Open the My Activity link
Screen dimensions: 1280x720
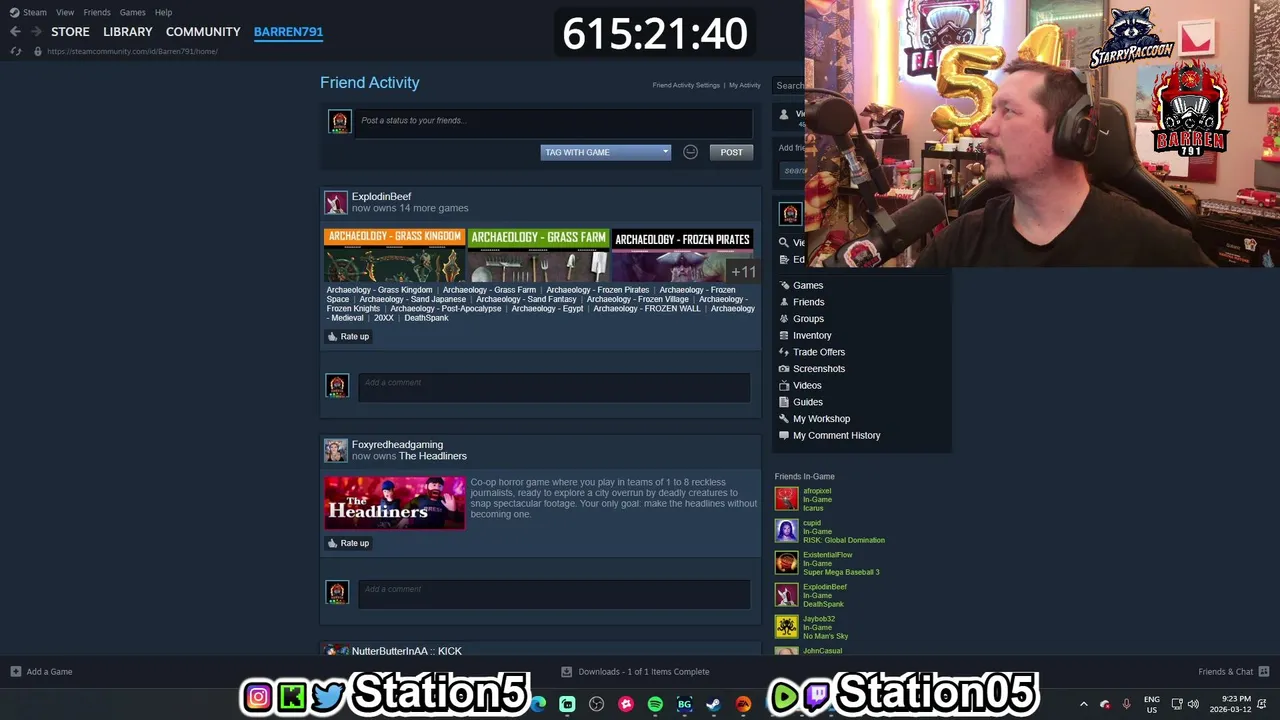[744, 85]
